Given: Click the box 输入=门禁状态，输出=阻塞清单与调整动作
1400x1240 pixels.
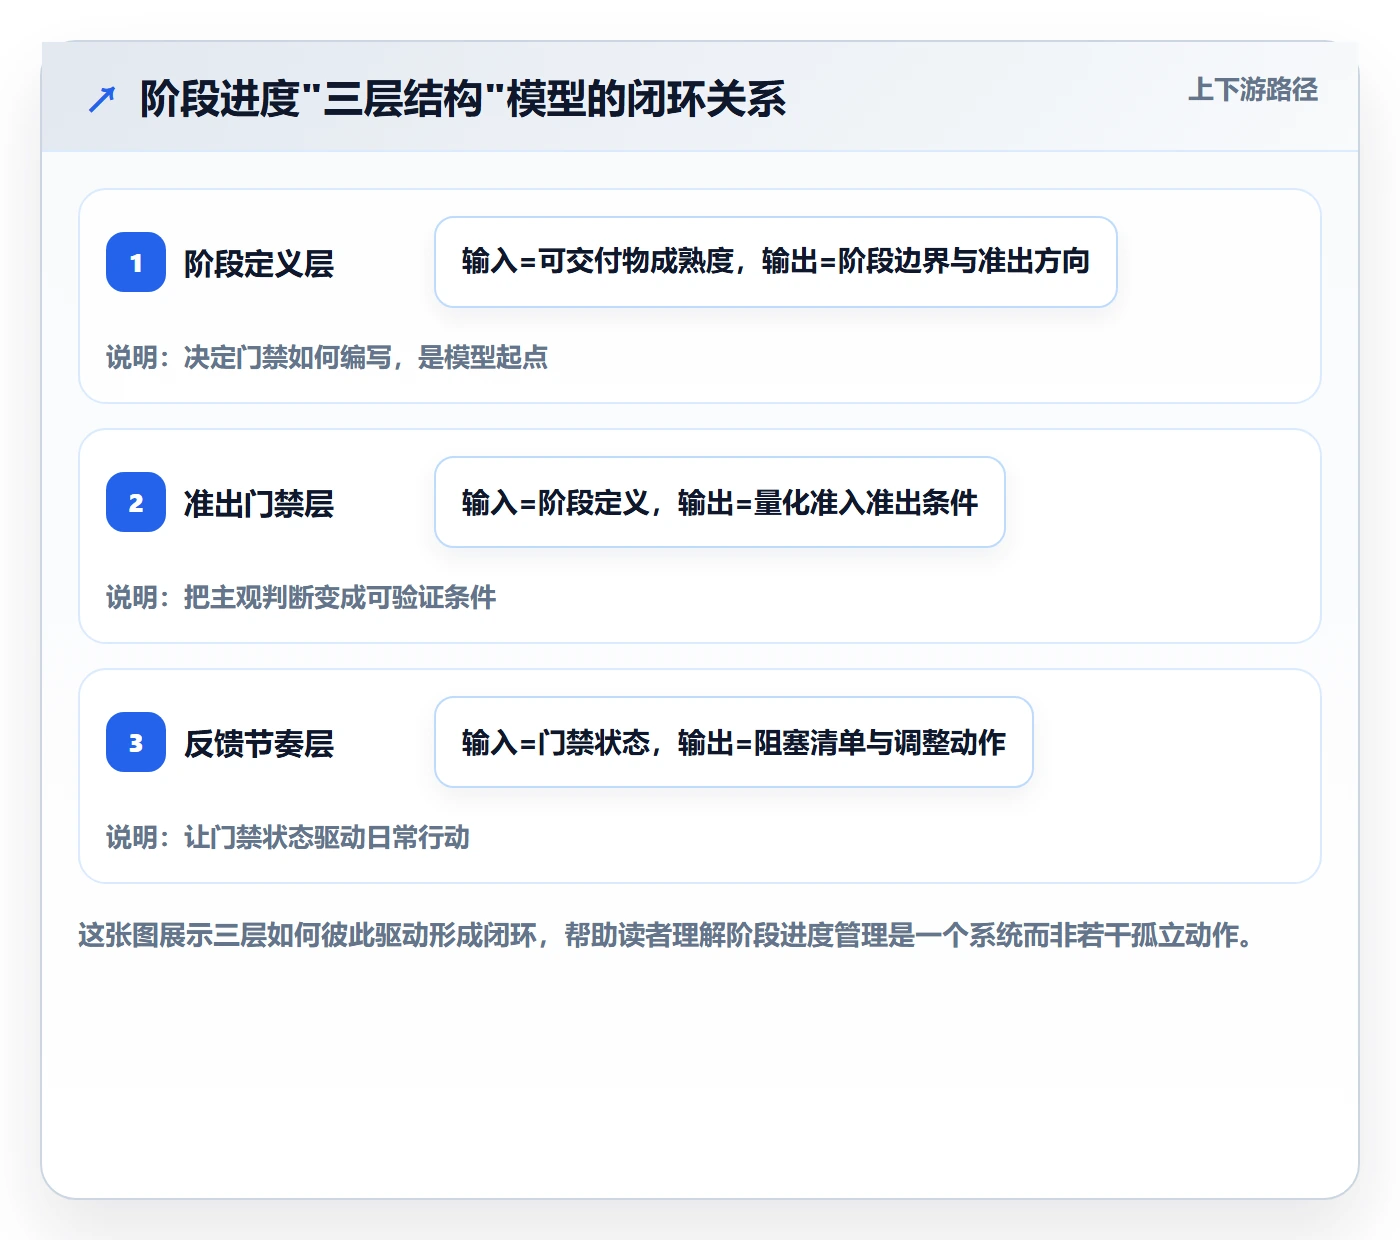Looking at the screenshot, I should pos(734,742).
